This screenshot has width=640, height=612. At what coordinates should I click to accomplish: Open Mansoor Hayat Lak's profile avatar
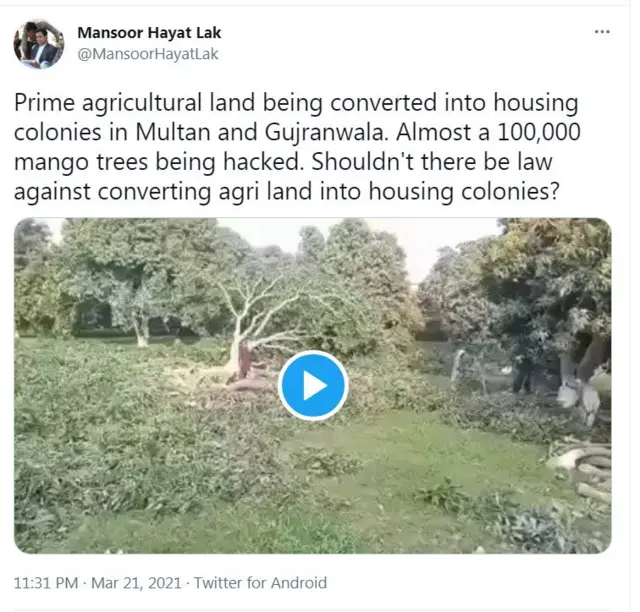pyautogui.click(x=39, y=44)
